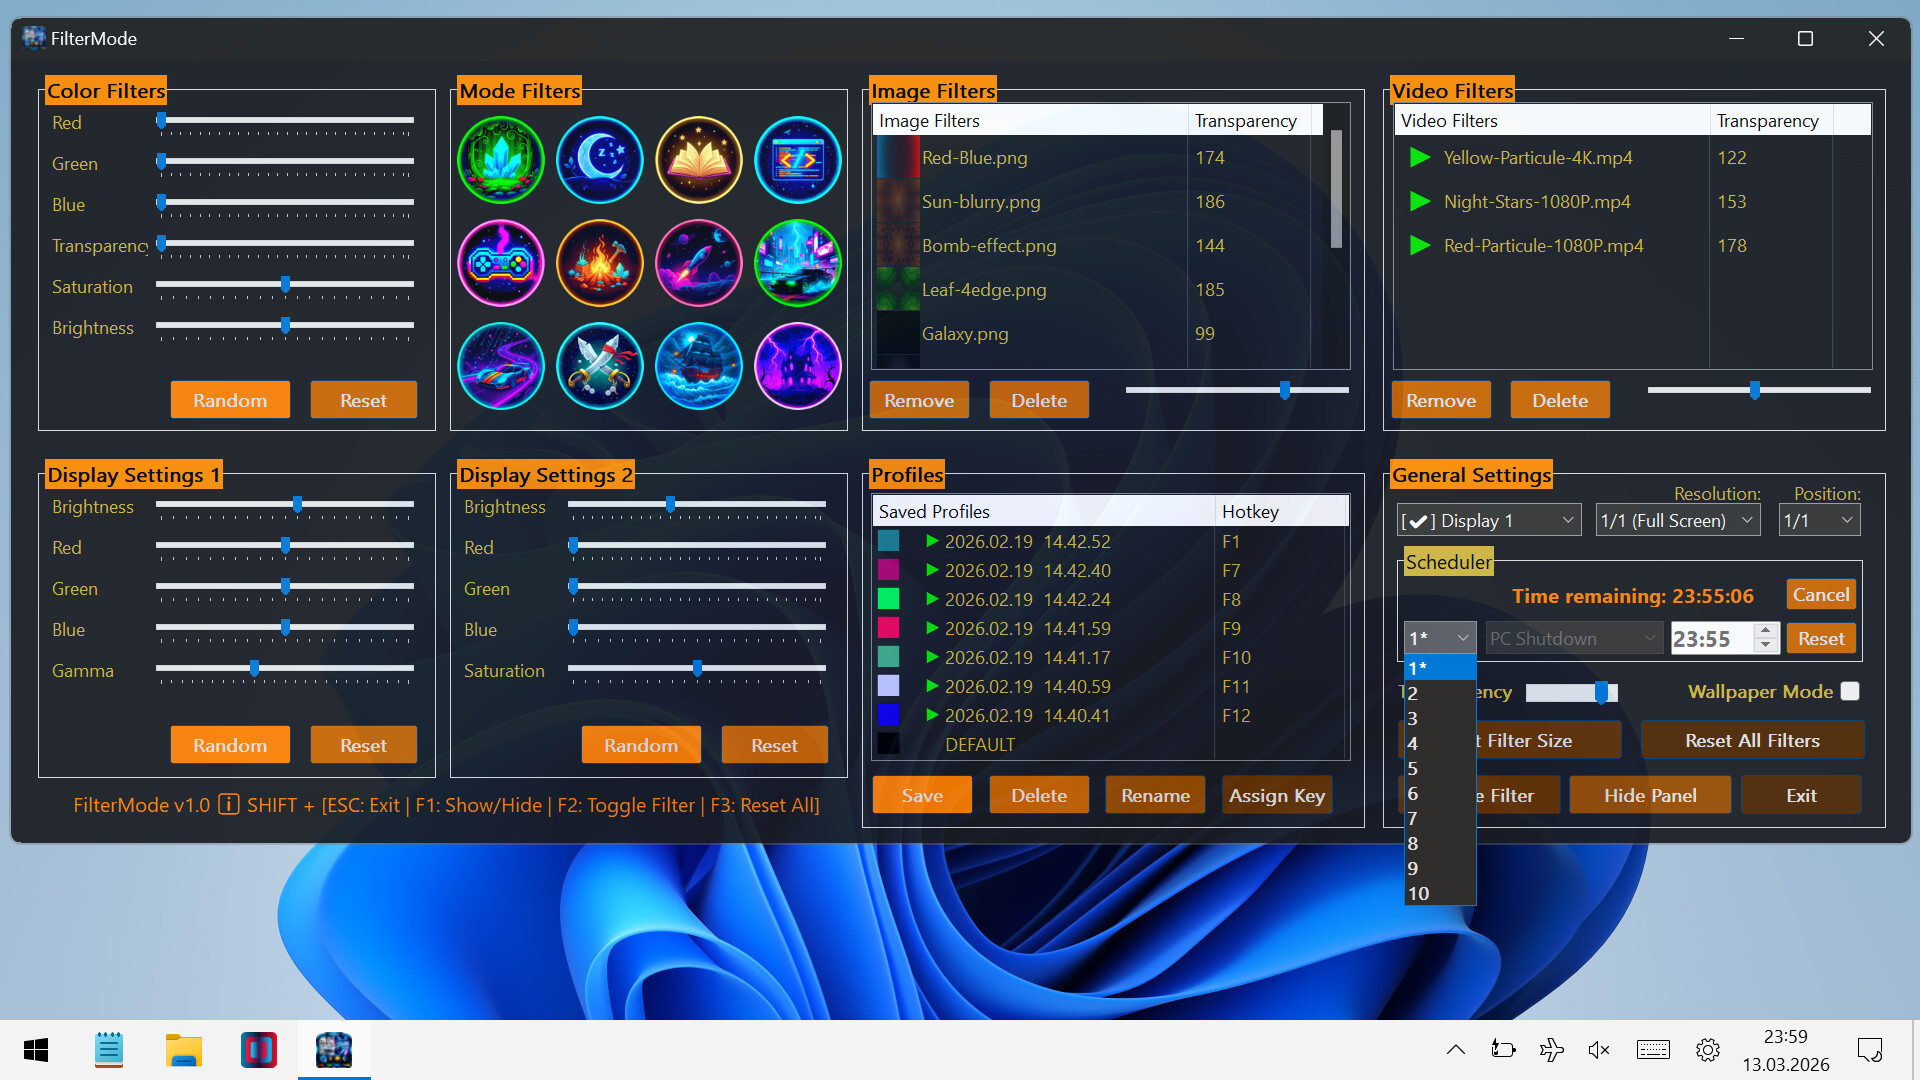Click Assign Key in Profiles panel
This screenshot has height=1080, width=1920.
tap(1276, 794)
